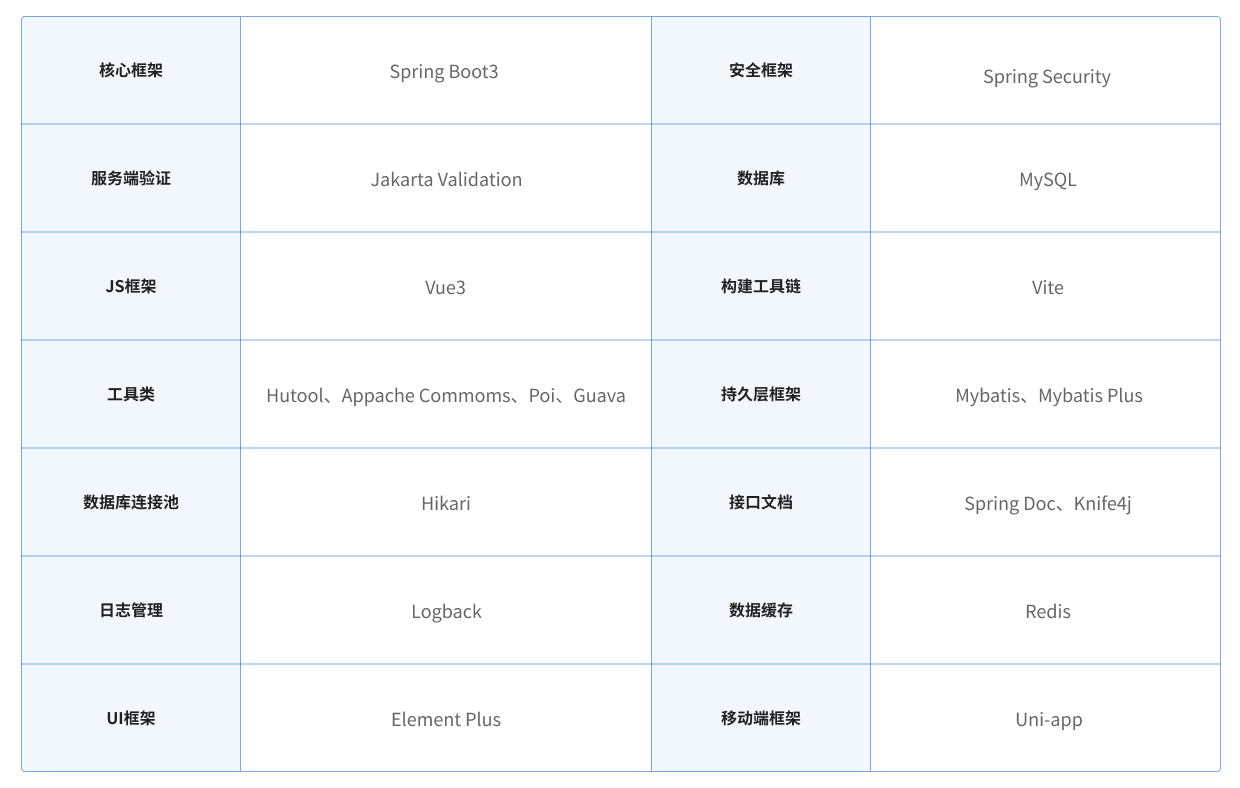Click the Jakarta Validation text

point(446,179)
